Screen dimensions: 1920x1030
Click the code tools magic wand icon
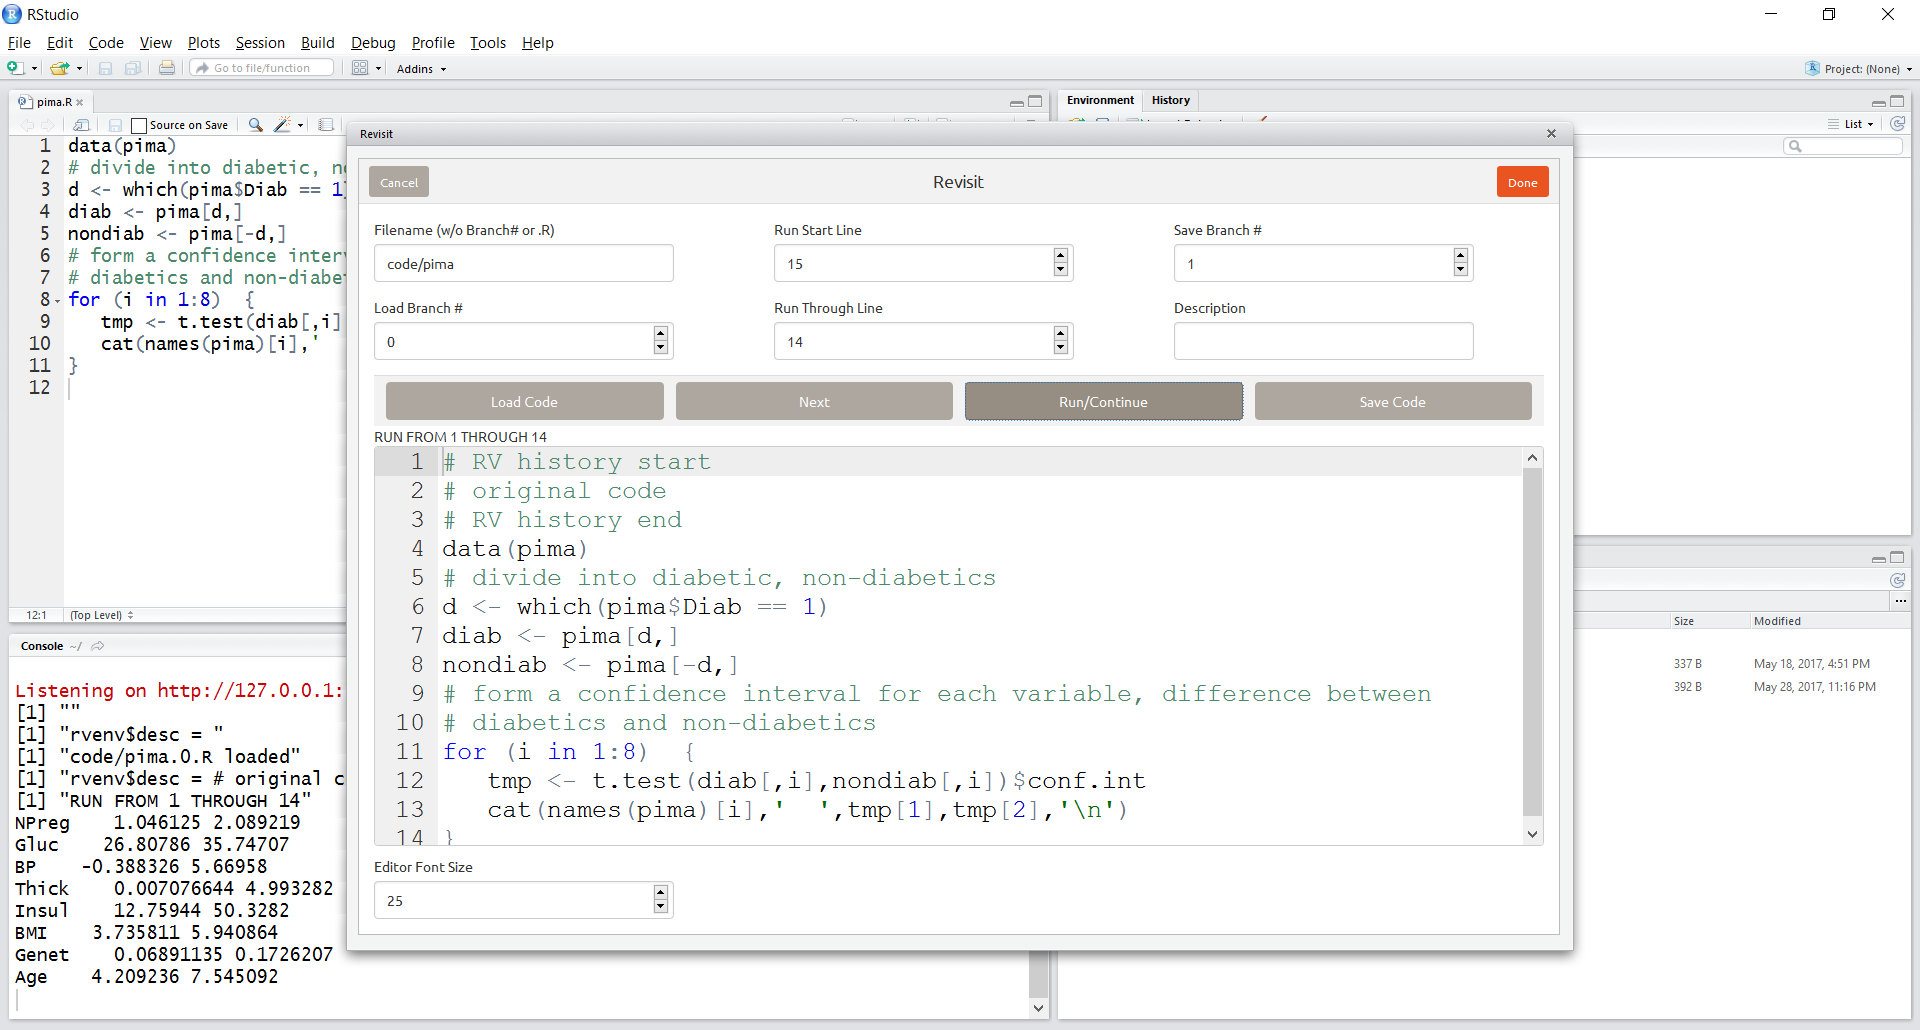click(x=282, y=125)
